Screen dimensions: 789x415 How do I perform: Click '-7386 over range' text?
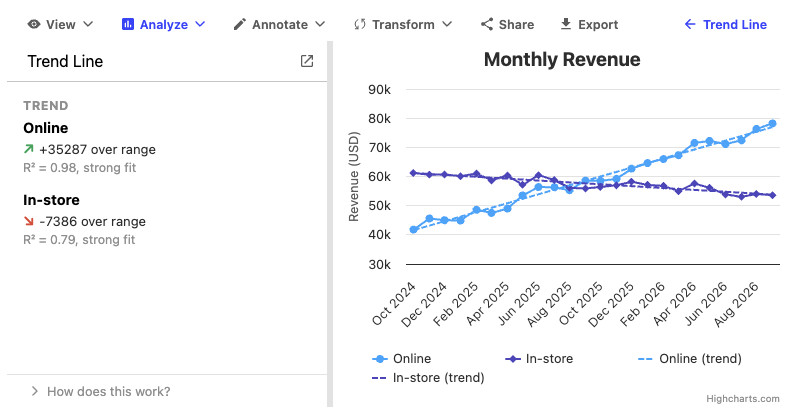[x=93, y=221]
